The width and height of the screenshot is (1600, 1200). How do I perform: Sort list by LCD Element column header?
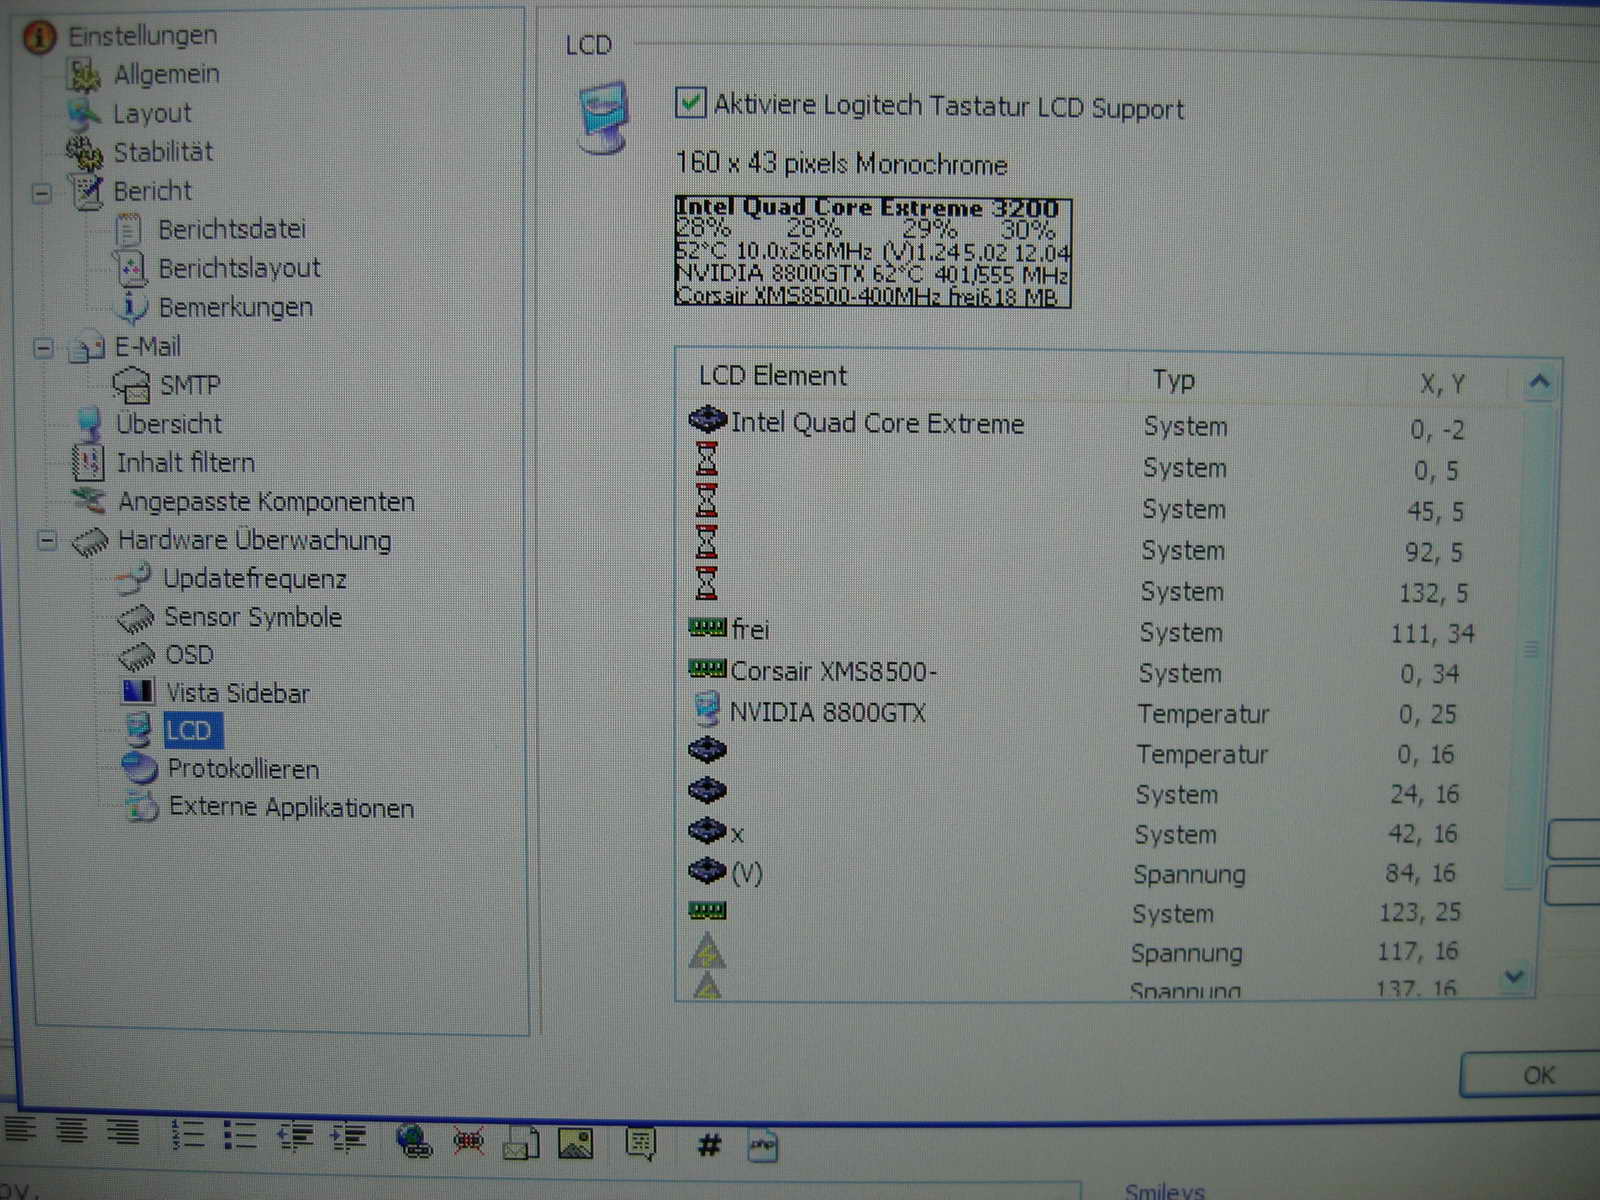tap(773, 376)
